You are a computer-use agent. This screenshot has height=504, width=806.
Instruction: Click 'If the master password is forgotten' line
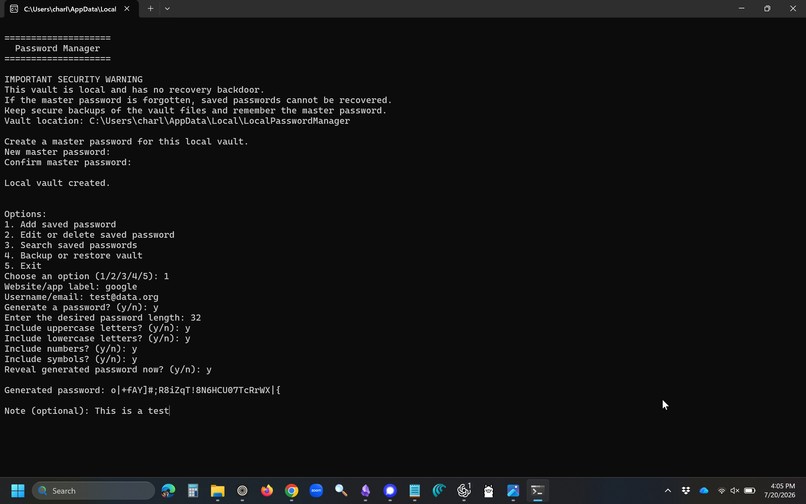198,100
